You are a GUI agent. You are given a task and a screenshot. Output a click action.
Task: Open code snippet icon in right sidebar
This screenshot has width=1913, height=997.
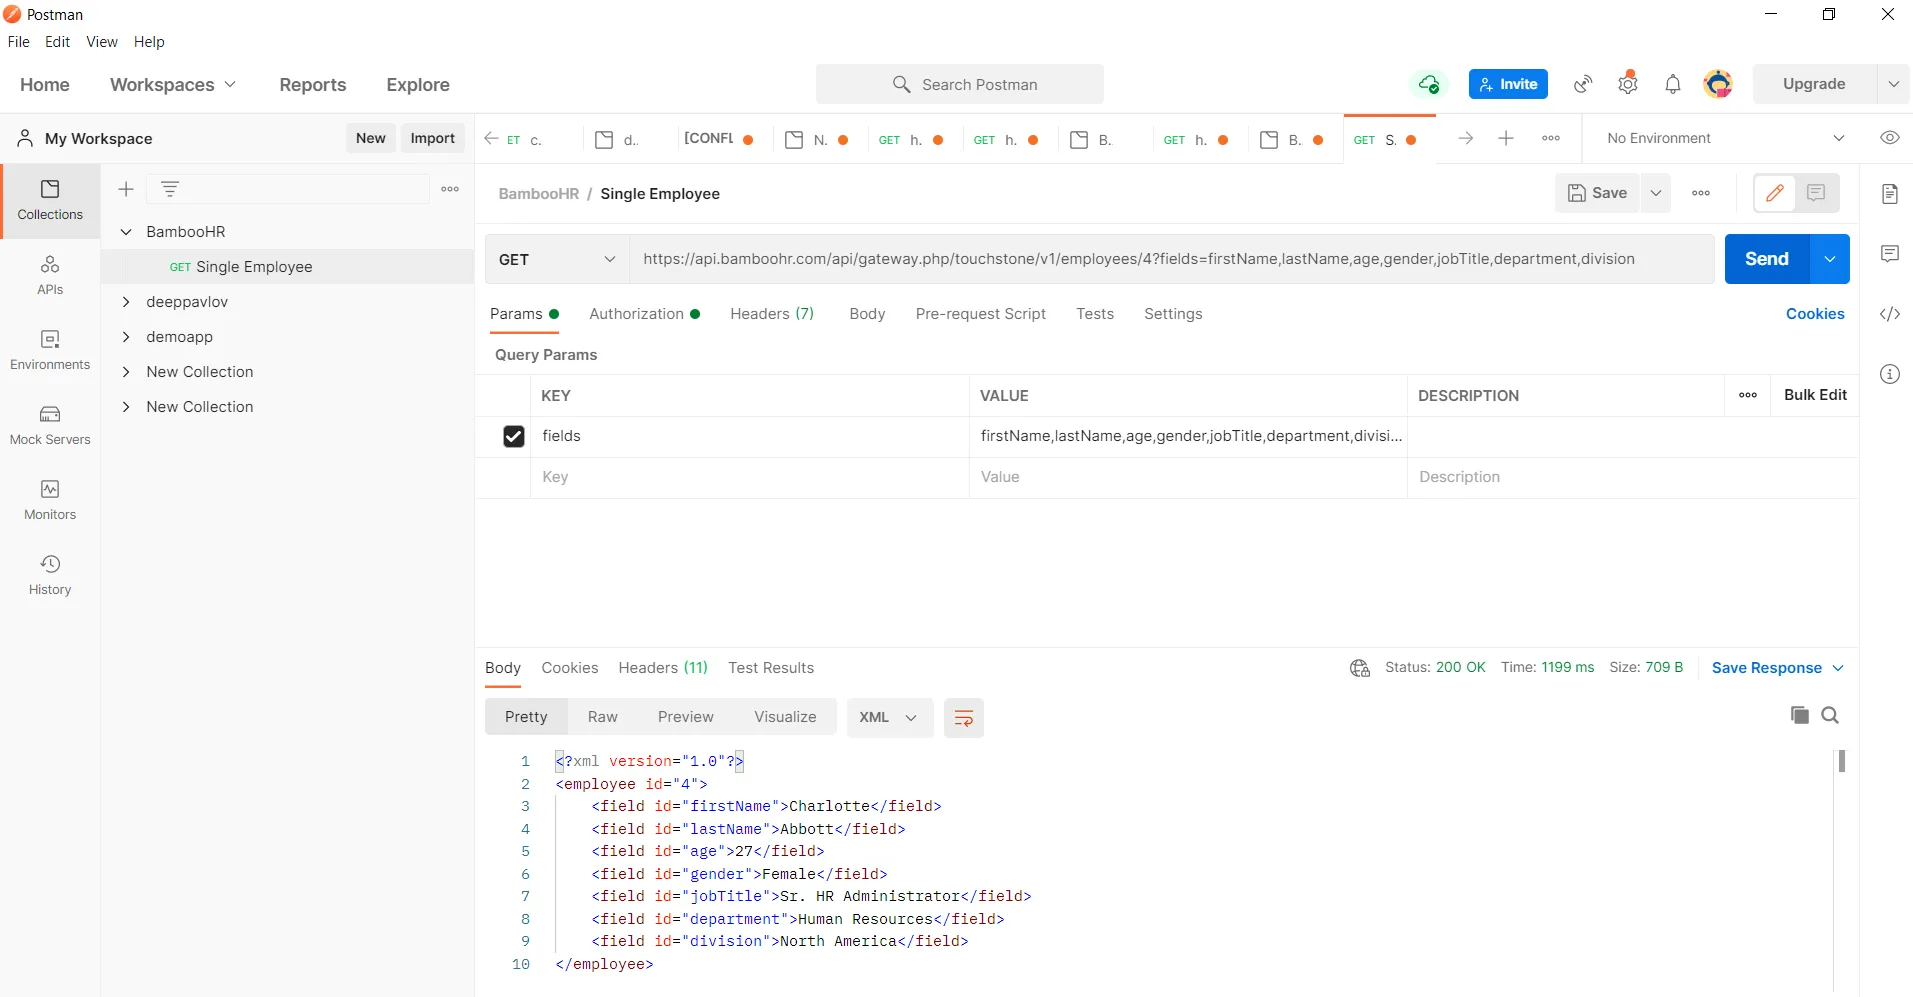pos(1889,314)
